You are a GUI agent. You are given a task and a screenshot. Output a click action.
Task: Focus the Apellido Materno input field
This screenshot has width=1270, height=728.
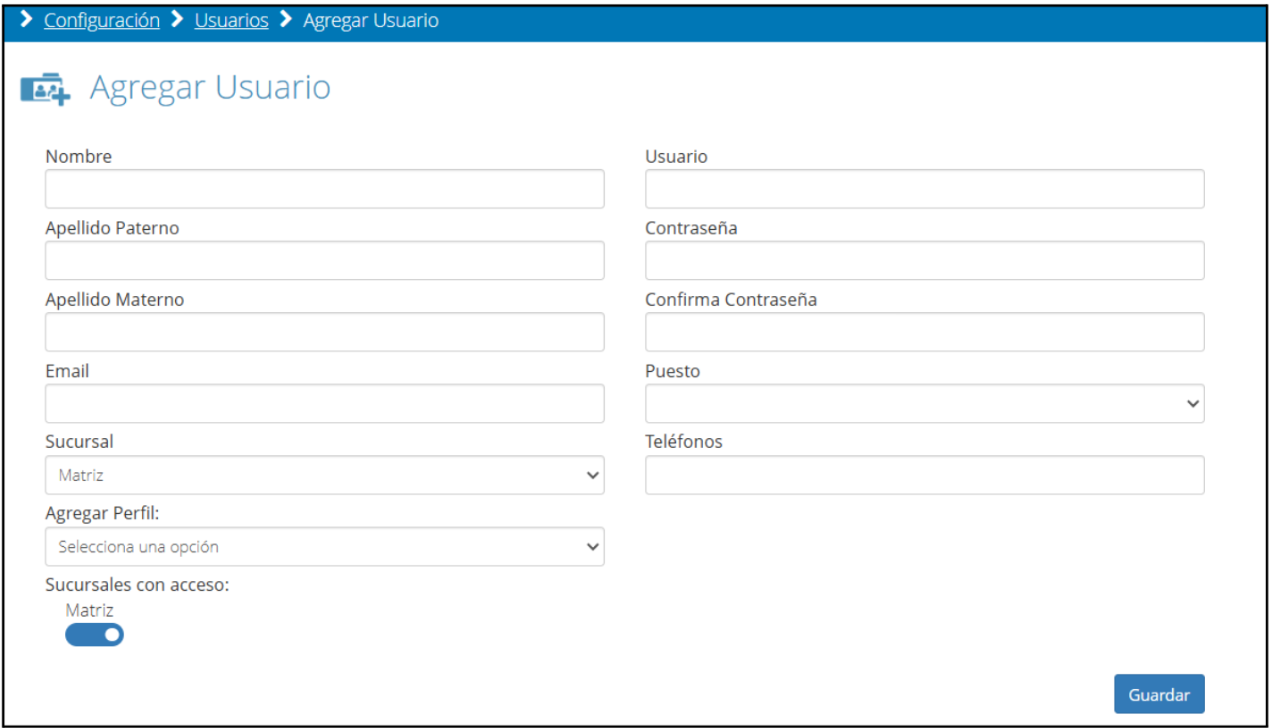pyautogui.click(x=325, y=332)
